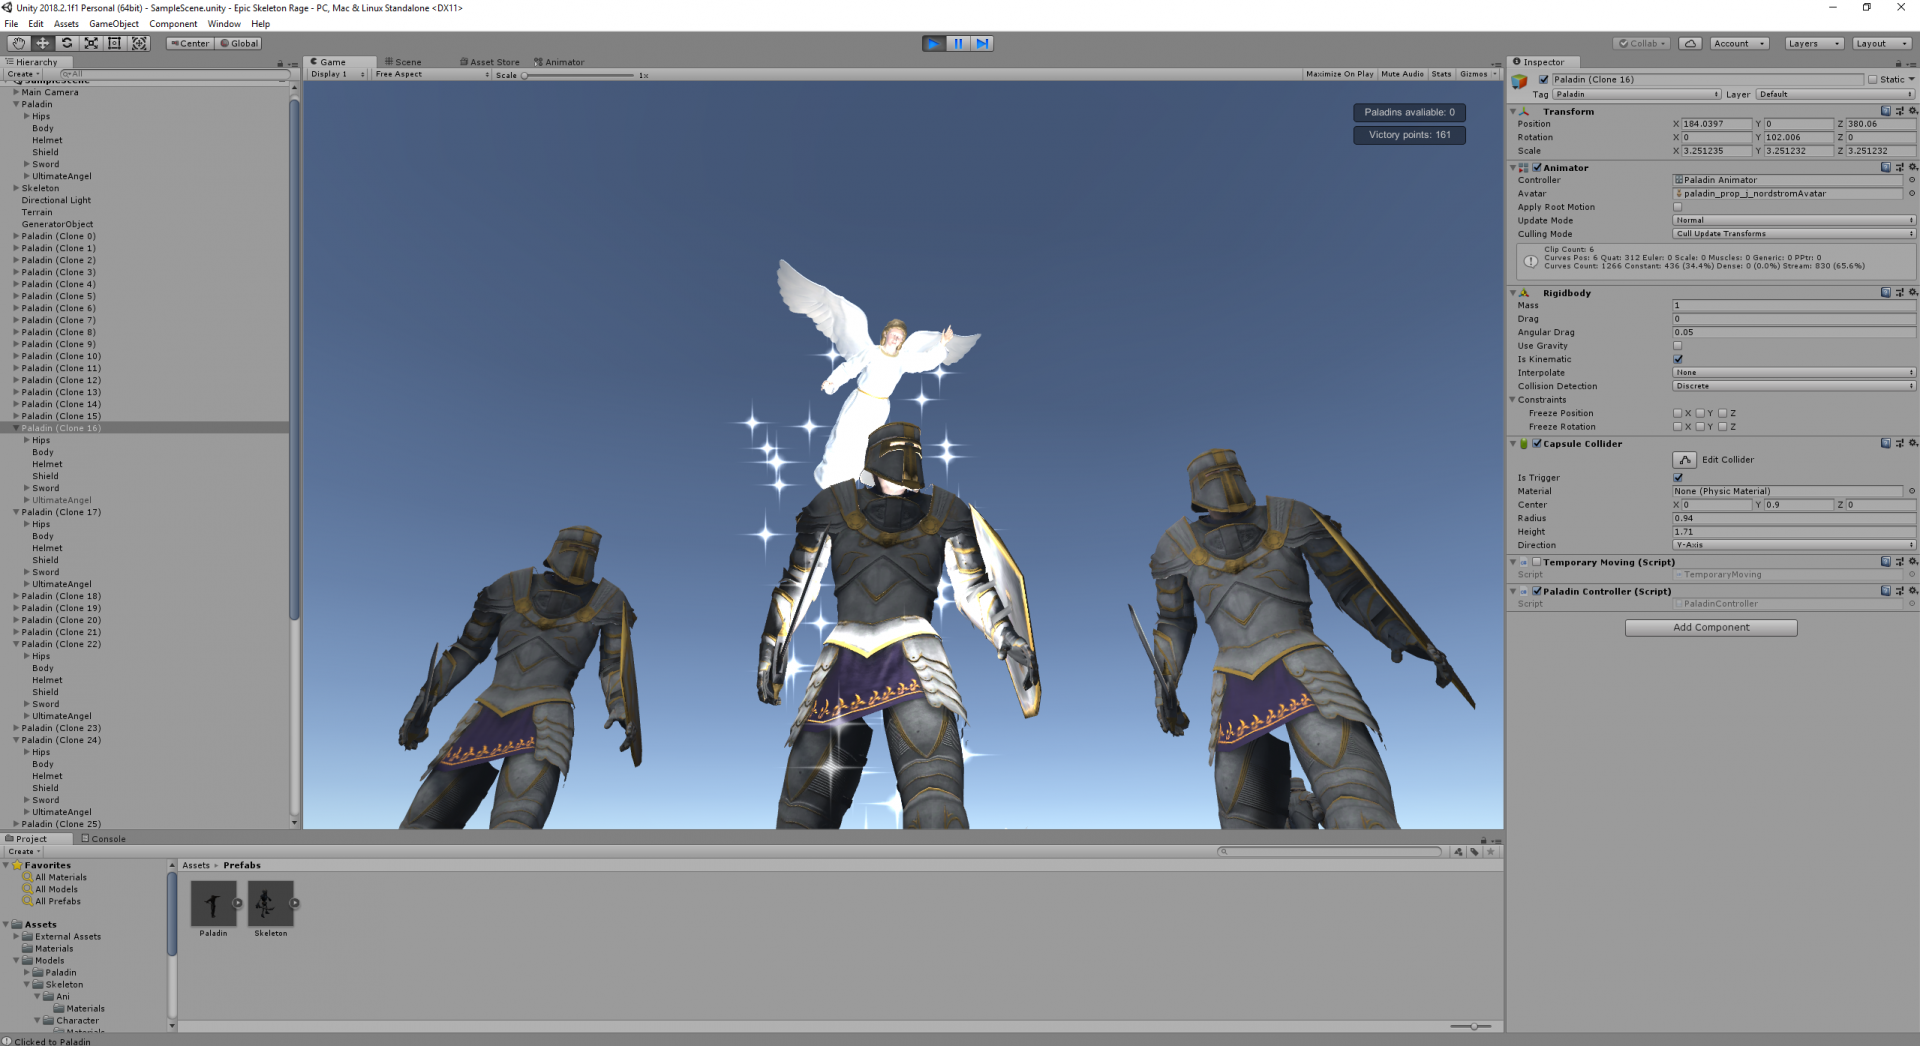This screenshot has height=1046, width=1920.
Task: Expand the Paladin (Clone 17) hierarchy item
Action: coord(16,512)
